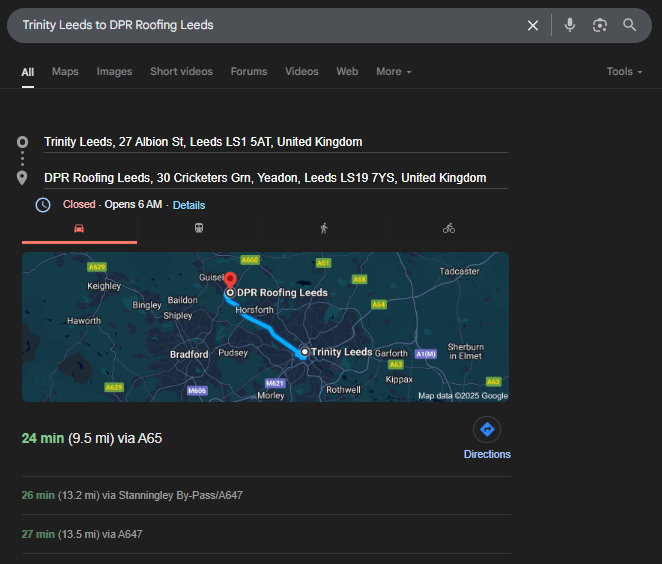The height and width of the screenshot is (564, 662).
Task: Switch to the Images tab
Action: click(114, 71)
